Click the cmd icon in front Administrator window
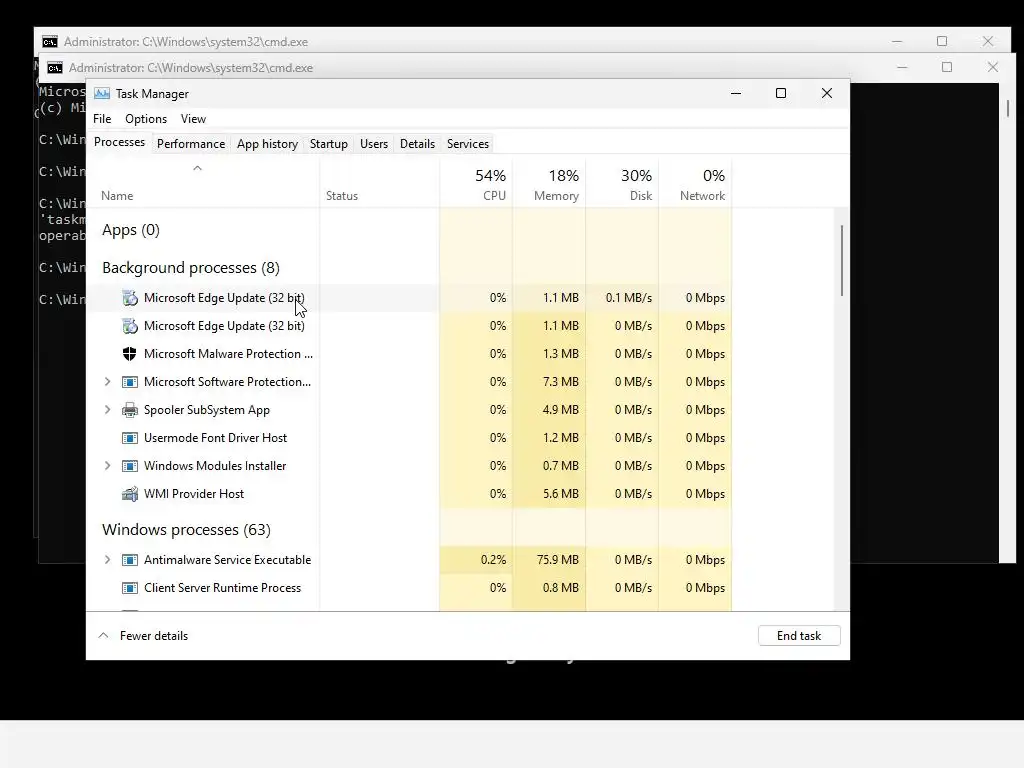 [55, 68]
